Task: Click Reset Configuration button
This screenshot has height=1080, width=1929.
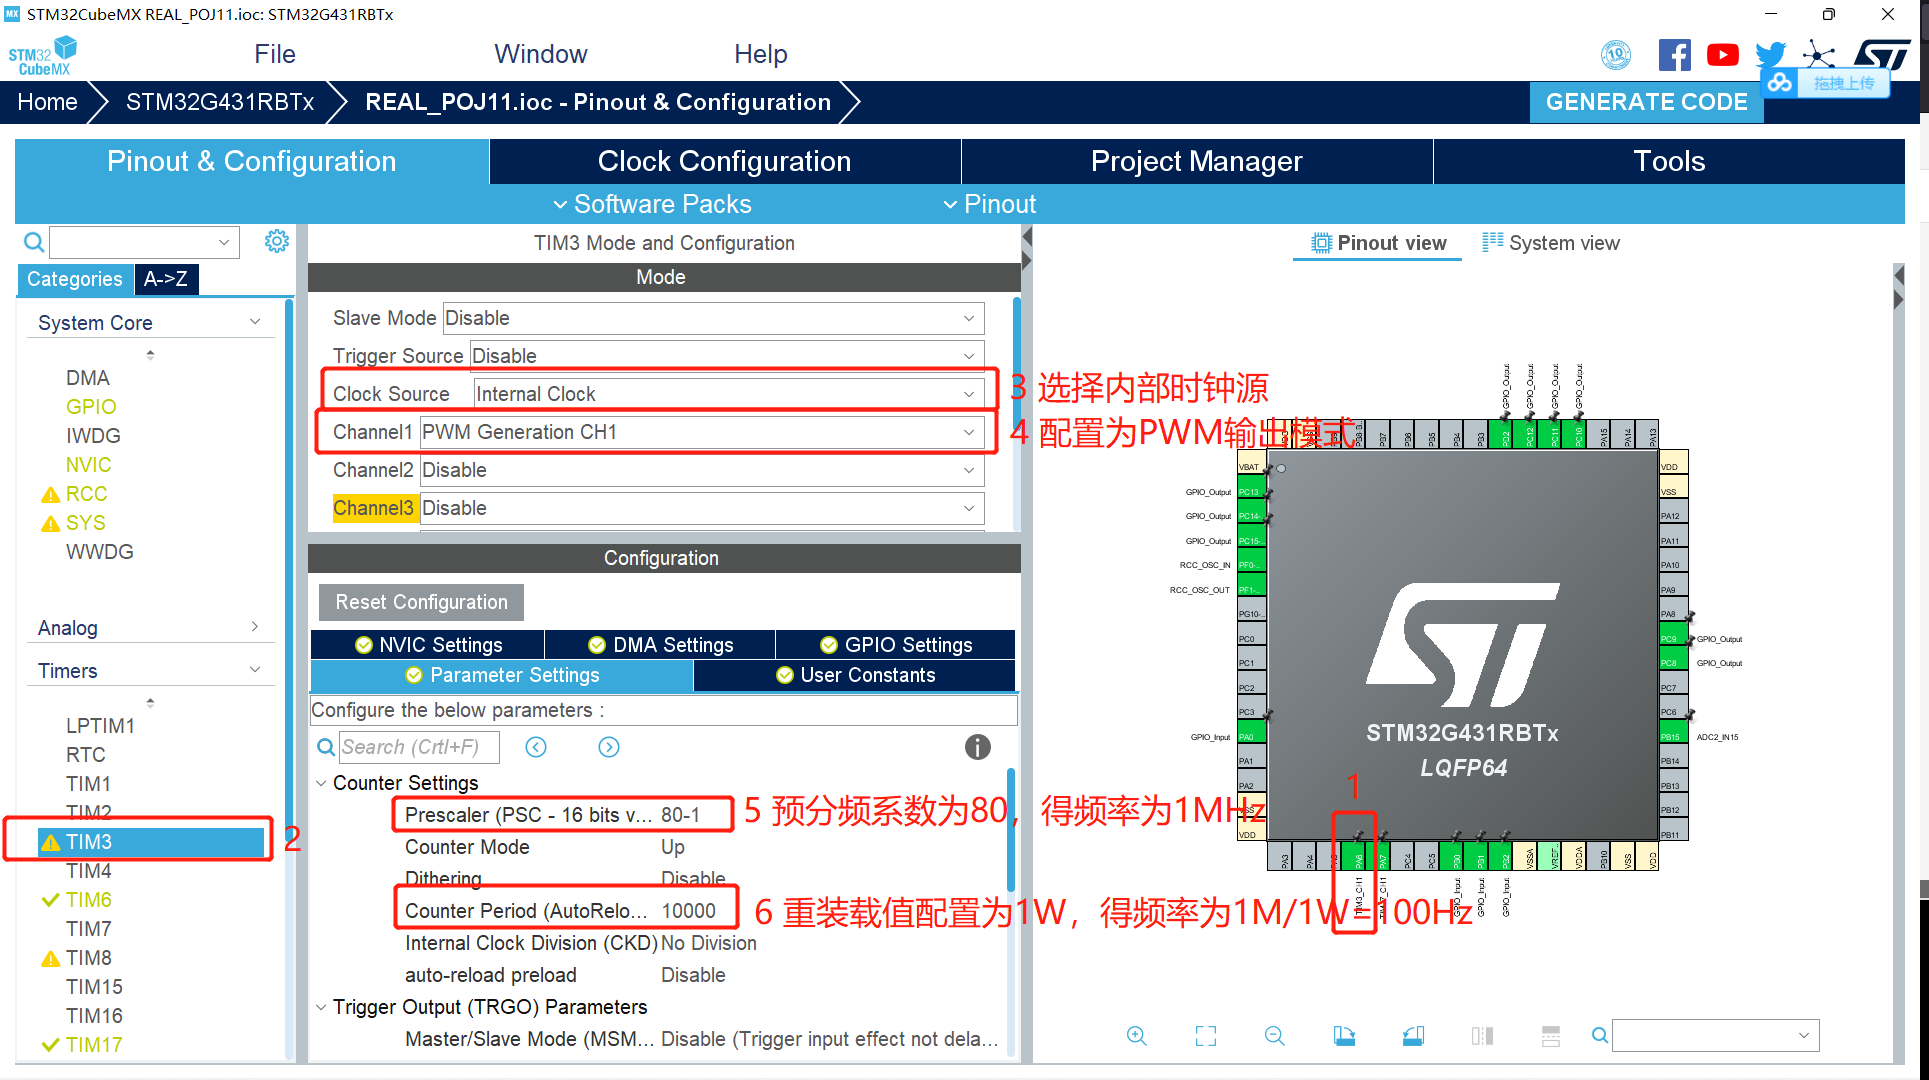Action: [x=421, y=602]
